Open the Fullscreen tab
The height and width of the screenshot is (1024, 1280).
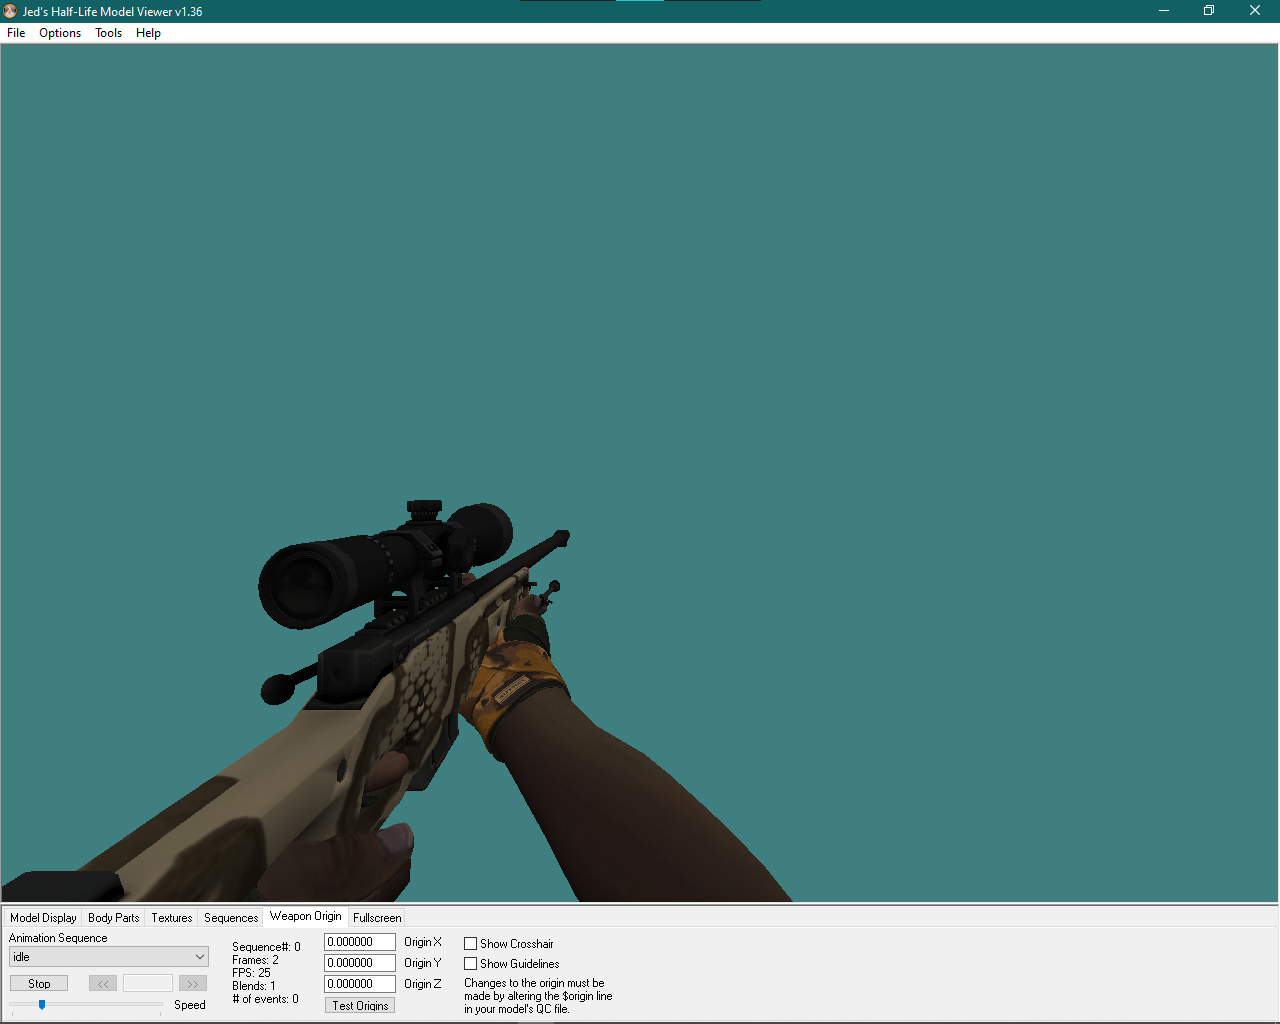pyautogui.click(x=377, y=918)
